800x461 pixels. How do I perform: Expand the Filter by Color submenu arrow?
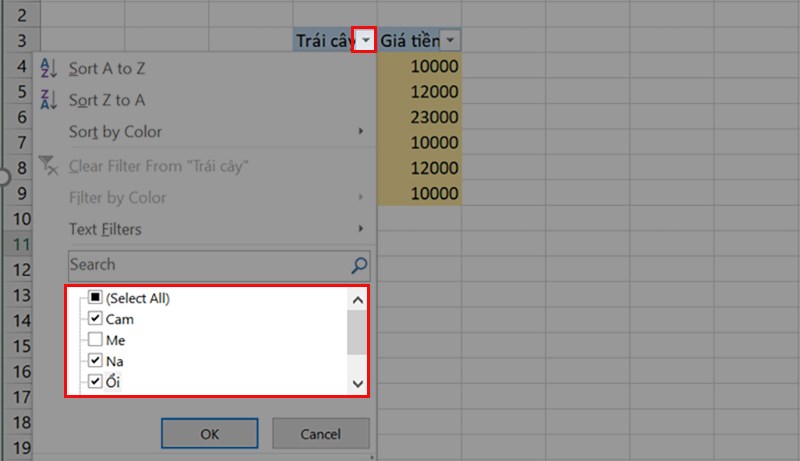pos(361,197)
